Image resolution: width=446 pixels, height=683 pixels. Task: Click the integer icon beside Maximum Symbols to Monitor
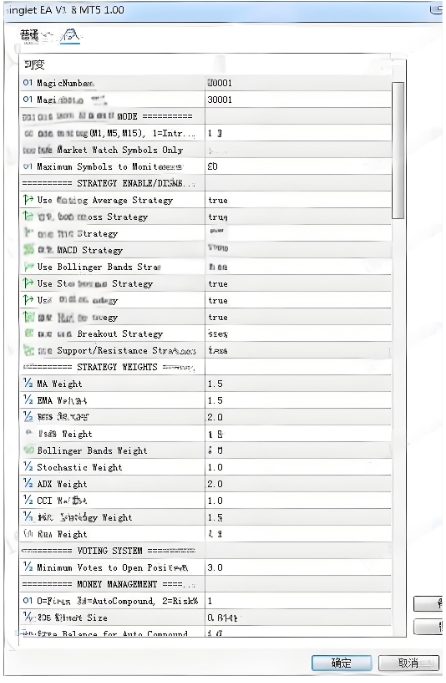pos(28,166)
